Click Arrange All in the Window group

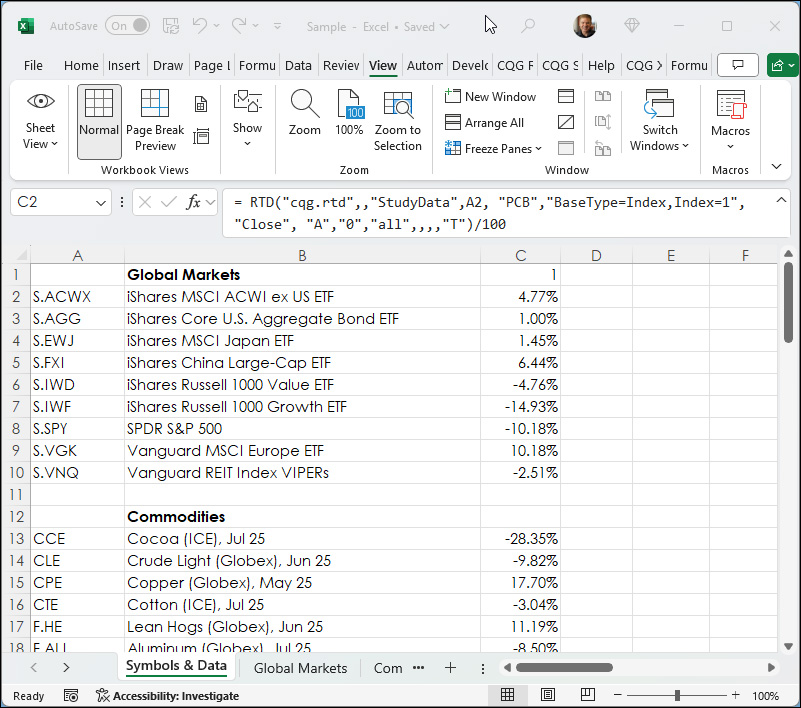pyautogui.click(x=484, y=123)
